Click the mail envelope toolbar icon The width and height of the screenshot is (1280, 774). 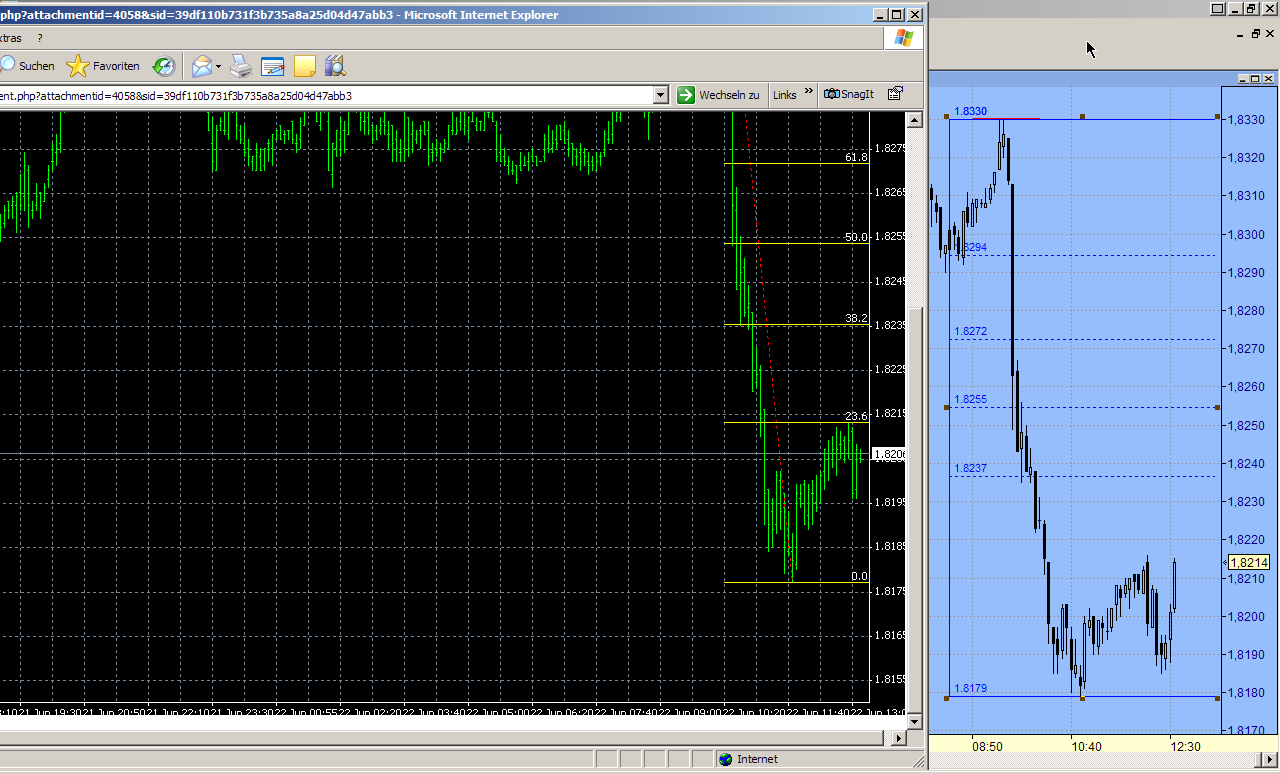(202, 66)
